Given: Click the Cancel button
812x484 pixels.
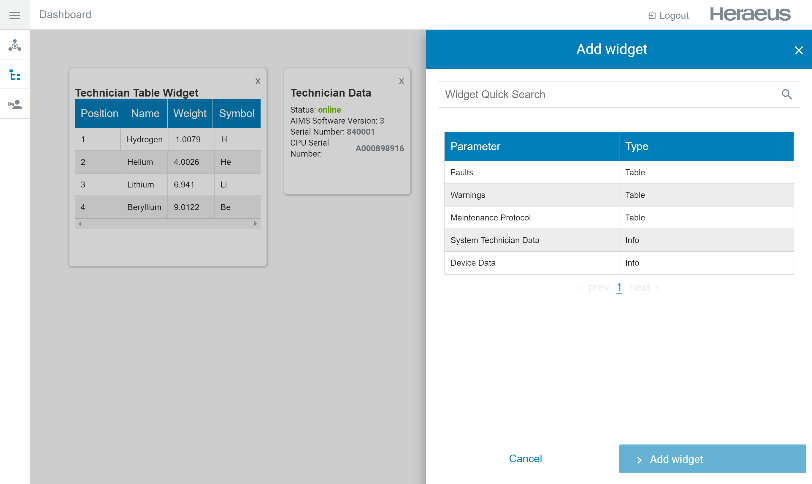Looking at the screenshot, I should (525, 459).
